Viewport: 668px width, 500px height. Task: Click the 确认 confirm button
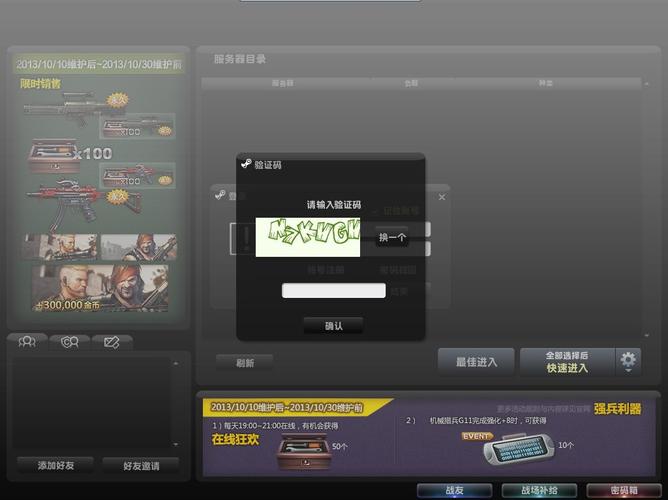pyautogui.click(x=333, y=326)
